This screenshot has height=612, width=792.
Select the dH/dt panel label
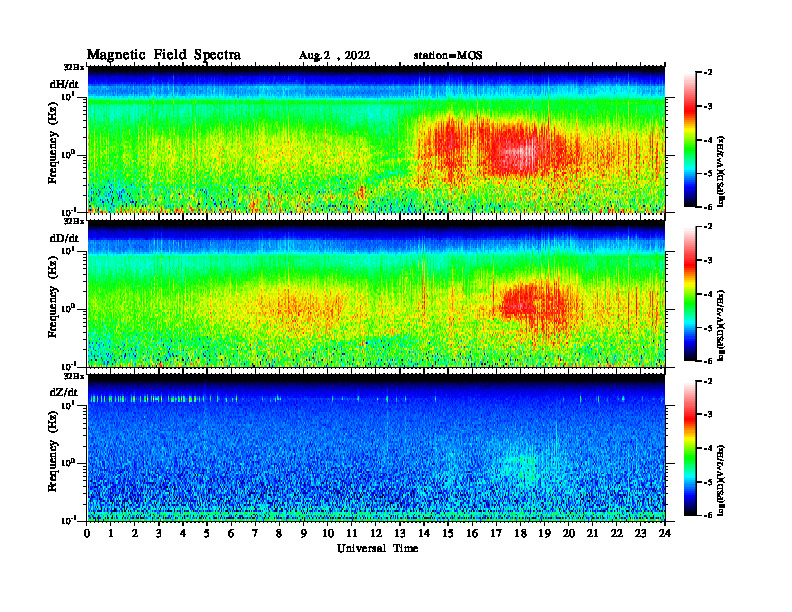pyautogui.click(x=64, y=84)
